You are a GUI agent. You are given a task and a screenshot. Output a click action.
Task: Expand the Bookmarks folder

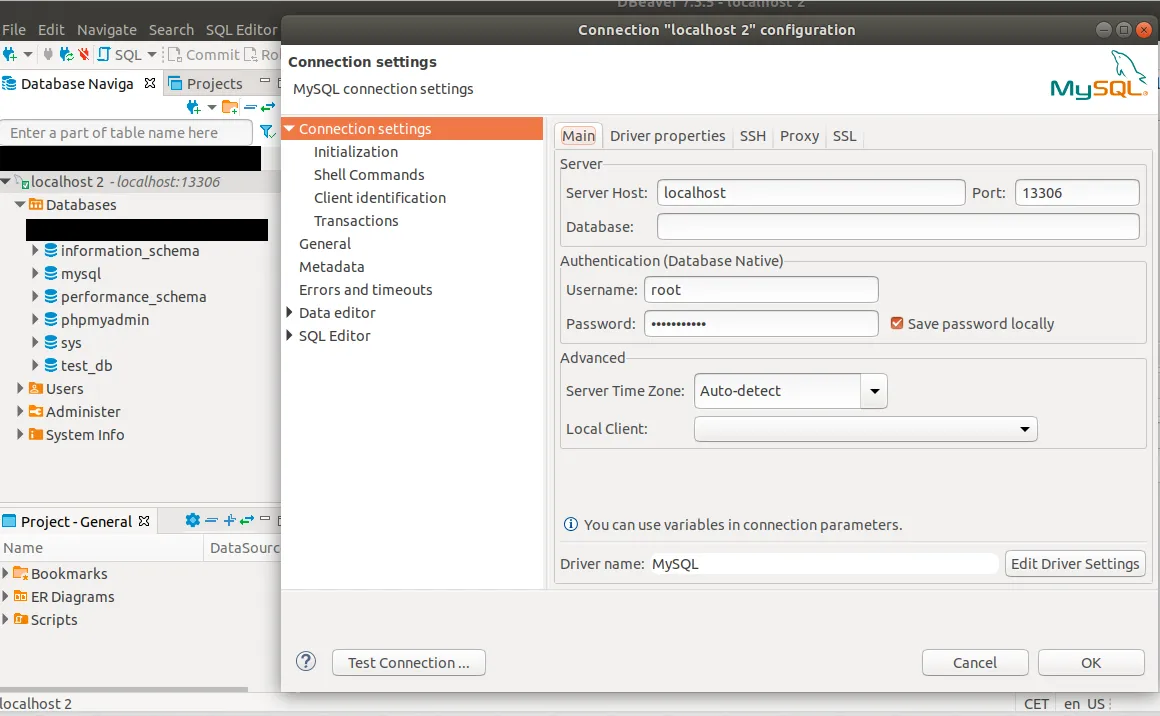(5, 573)
